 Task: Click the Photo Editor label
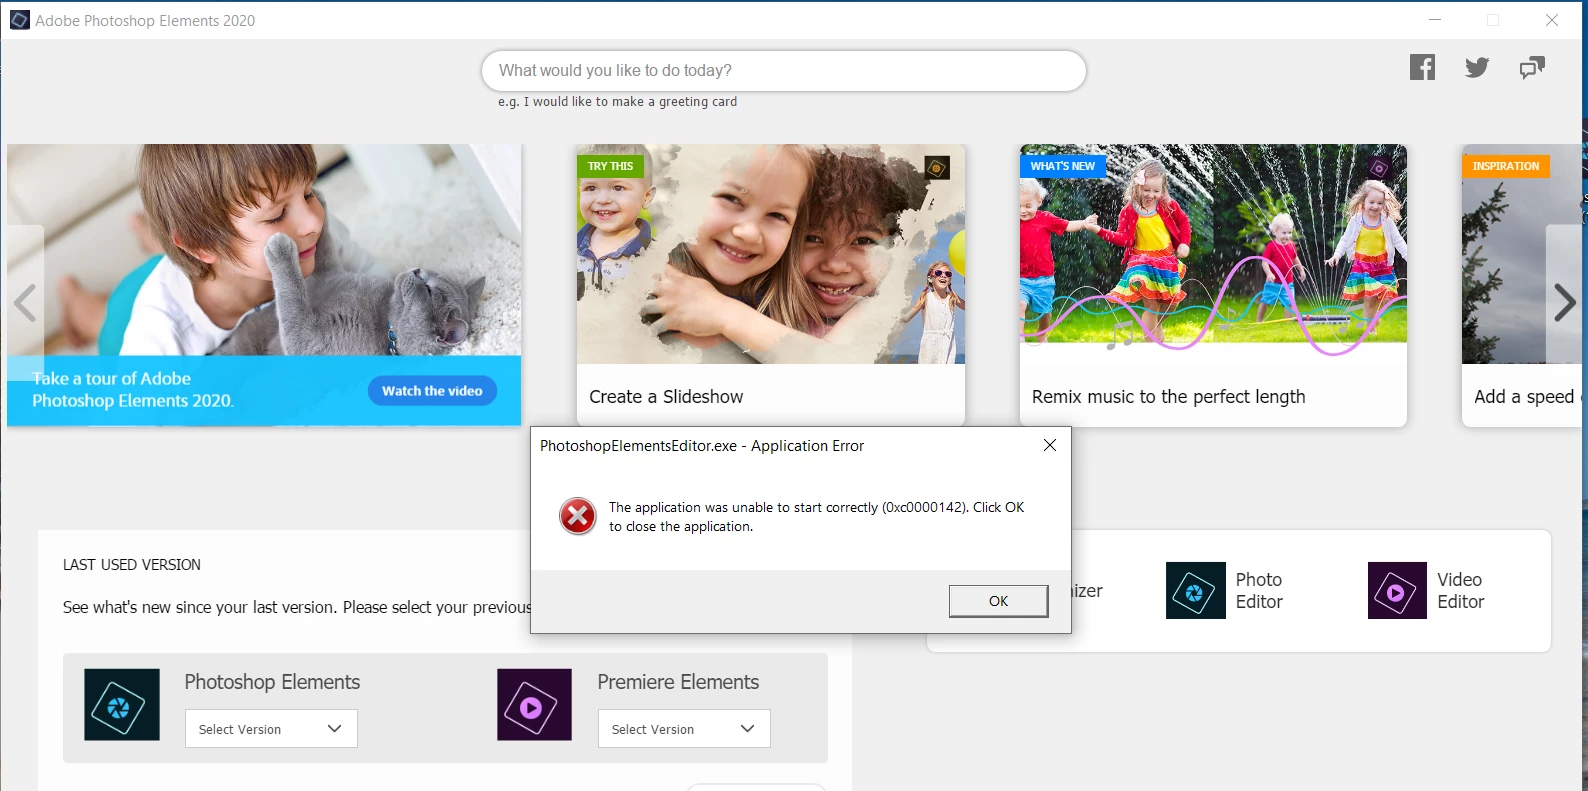[1259, 591]
